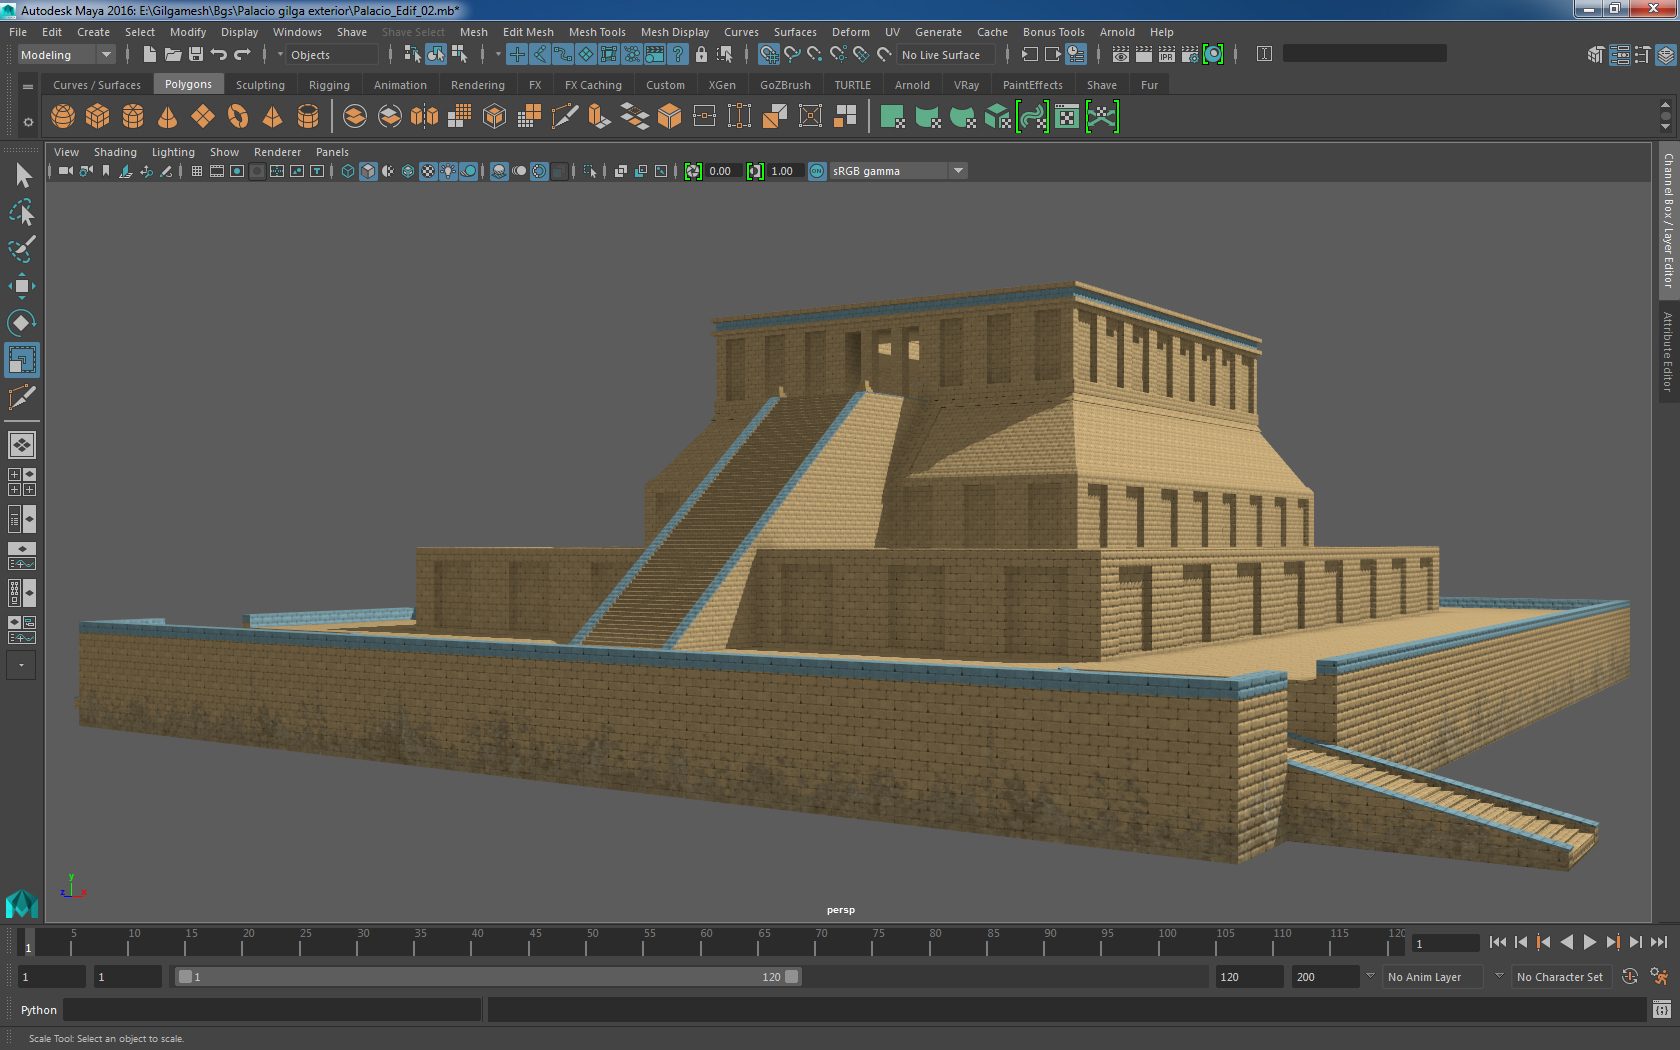Toggle Auto Keyframe button
Screen dimensions: 1680x1050
[x=1629, y=977]
